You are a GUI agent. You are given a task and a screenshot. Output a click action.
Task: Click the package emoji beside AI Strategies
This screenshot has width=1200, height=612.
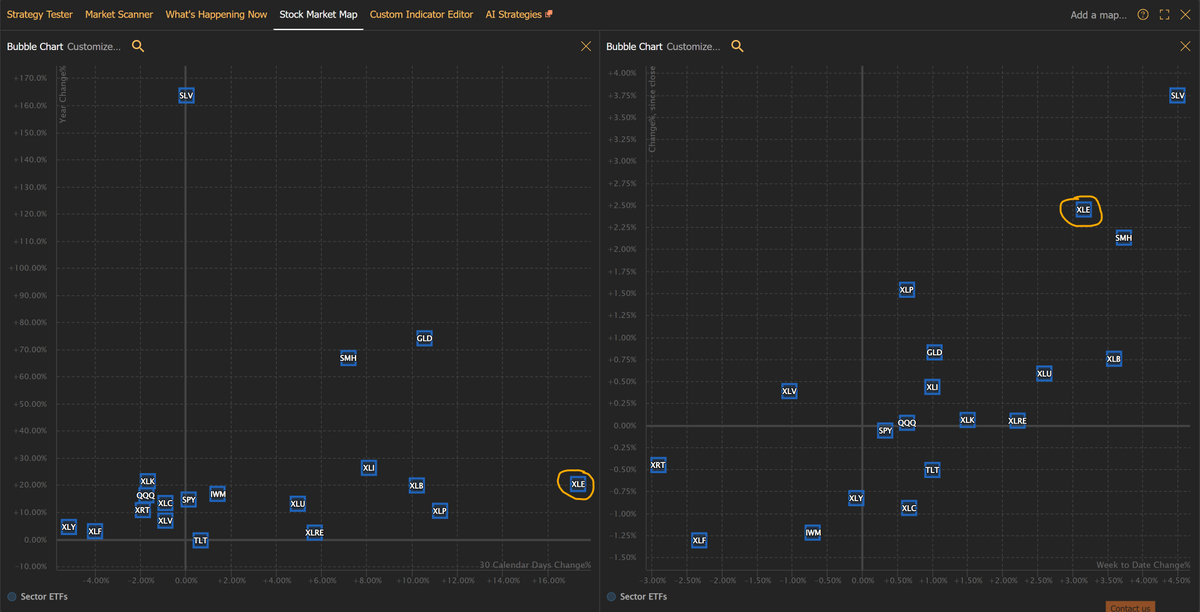coord(548,14)
